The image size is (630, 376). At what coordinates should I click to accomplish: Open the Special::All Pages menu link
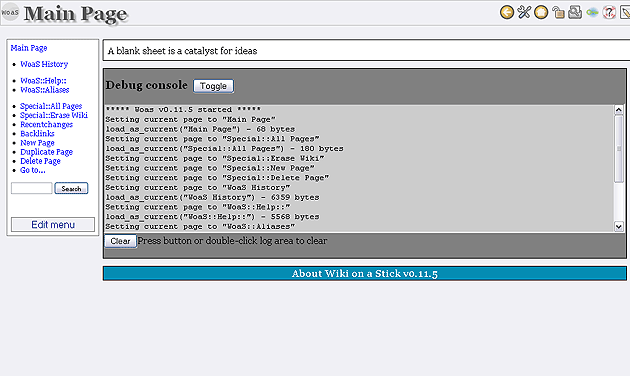click(51, 106)
